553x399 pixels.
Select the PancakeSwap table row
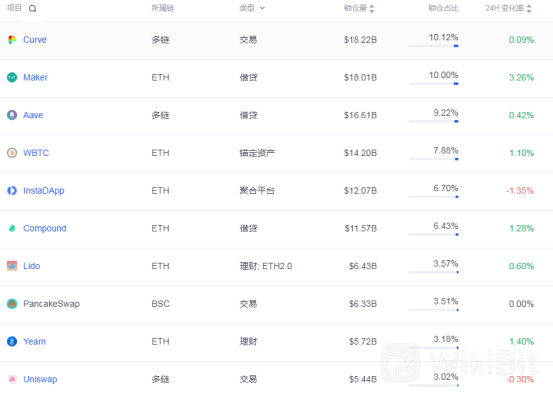tap(276, 304)
